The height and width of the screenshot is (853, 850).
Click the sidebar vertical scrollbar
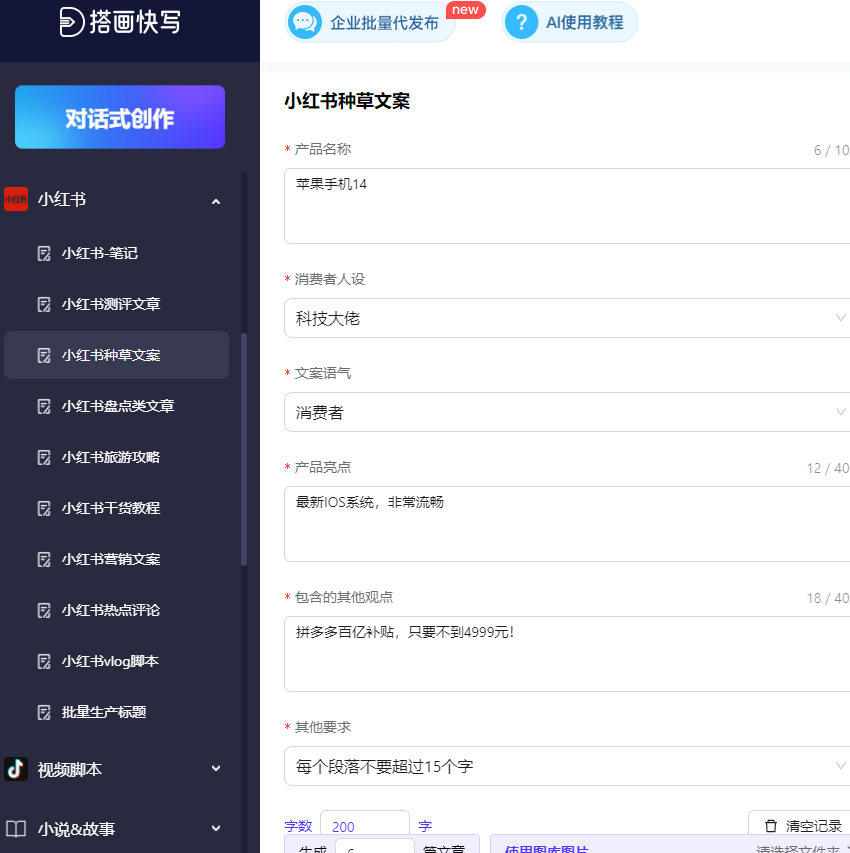tap(244, 449)
